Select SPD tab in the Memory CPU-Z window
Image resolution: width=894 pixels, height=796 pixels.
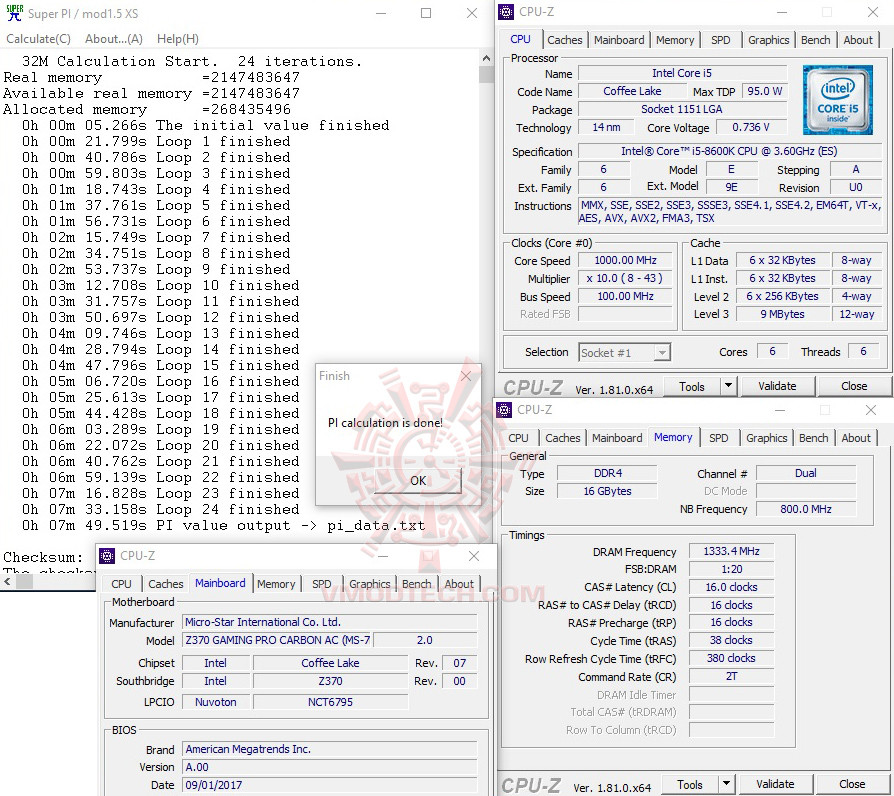pyautogui.click(x=718, y=438)
